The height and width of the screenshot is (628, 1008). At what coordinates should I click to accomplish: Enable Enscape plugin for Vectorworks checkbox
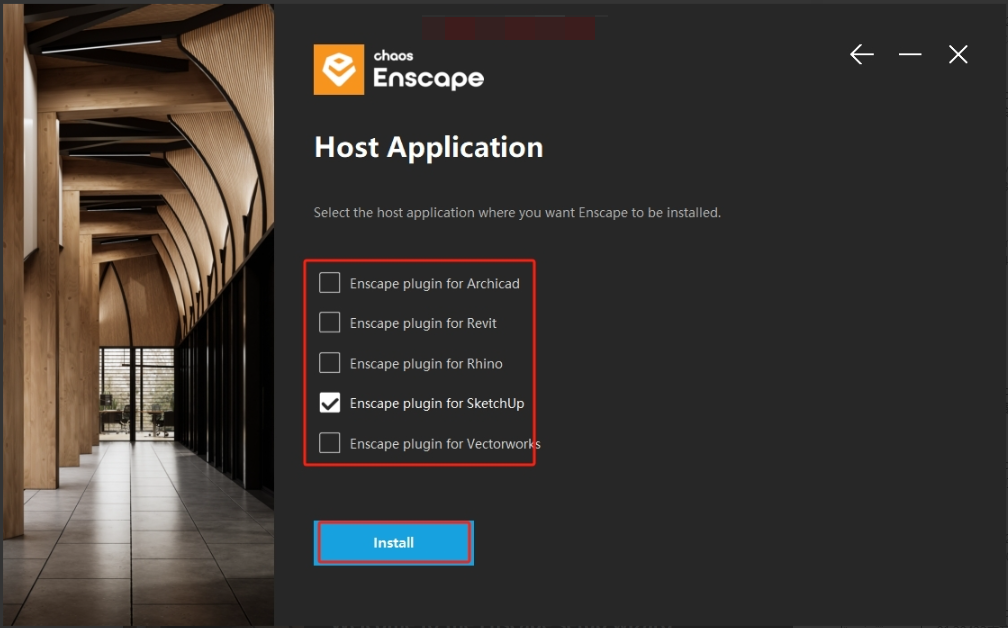tap(330, 443)
